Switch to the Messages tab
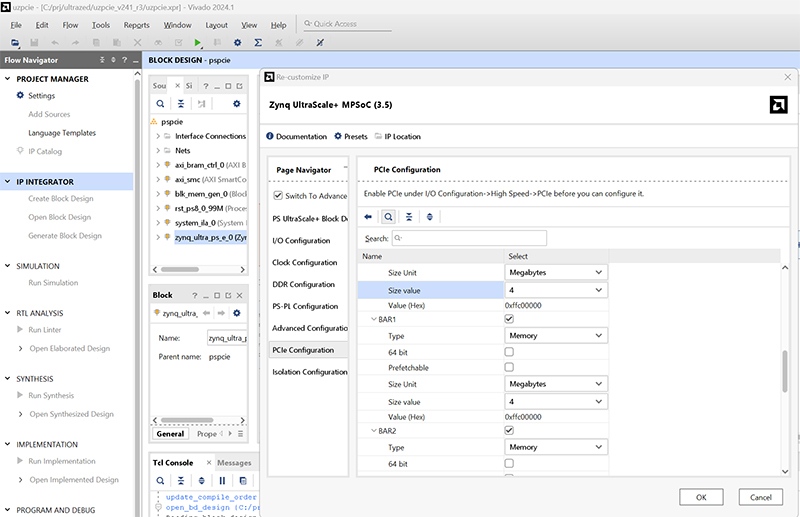 point(234,463)
